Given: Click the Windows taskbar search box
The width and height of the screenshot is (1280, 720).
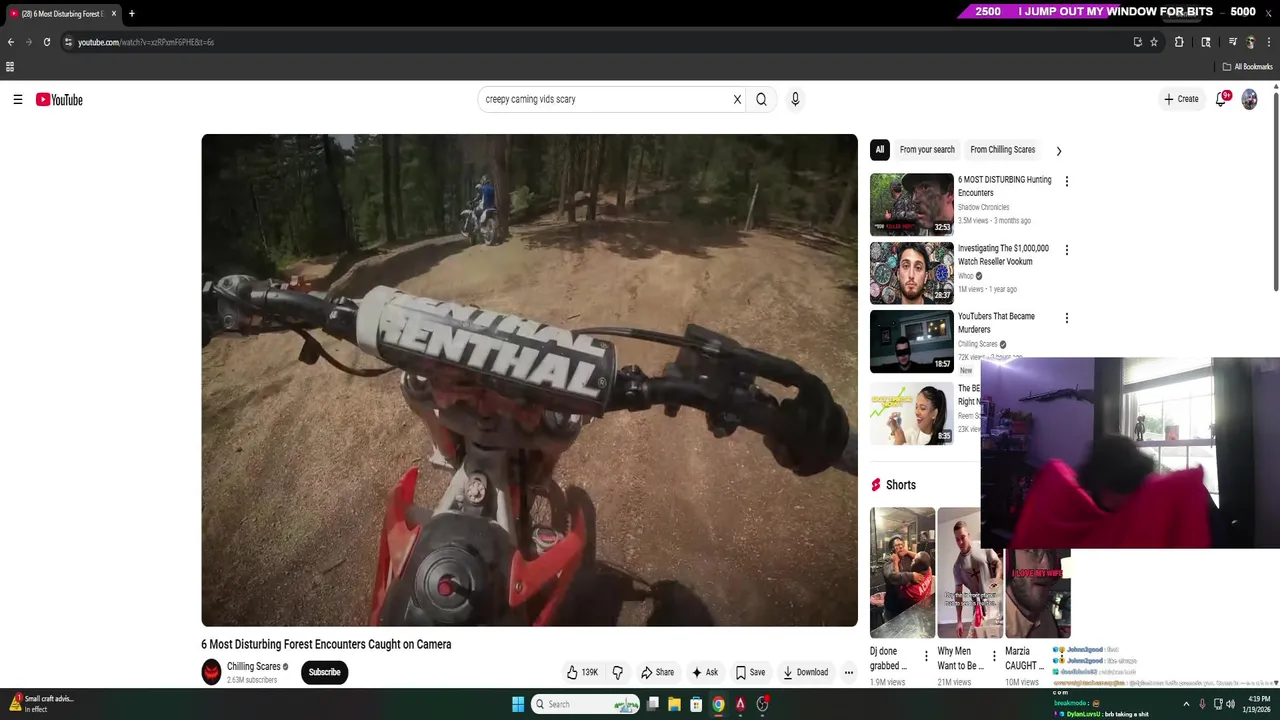Looking at the screenshot, I should click(585, 704).
